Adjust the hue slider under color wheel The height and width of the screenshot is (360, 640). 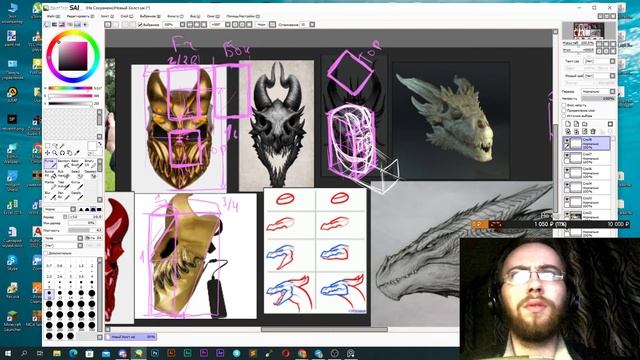click(70, 88)
